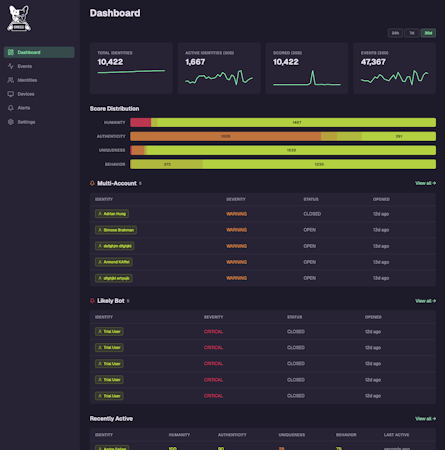Click the Likely Bot red bell icon
Image resolution: width=445 pixels, height=450 pixels.
coord(92,301)
